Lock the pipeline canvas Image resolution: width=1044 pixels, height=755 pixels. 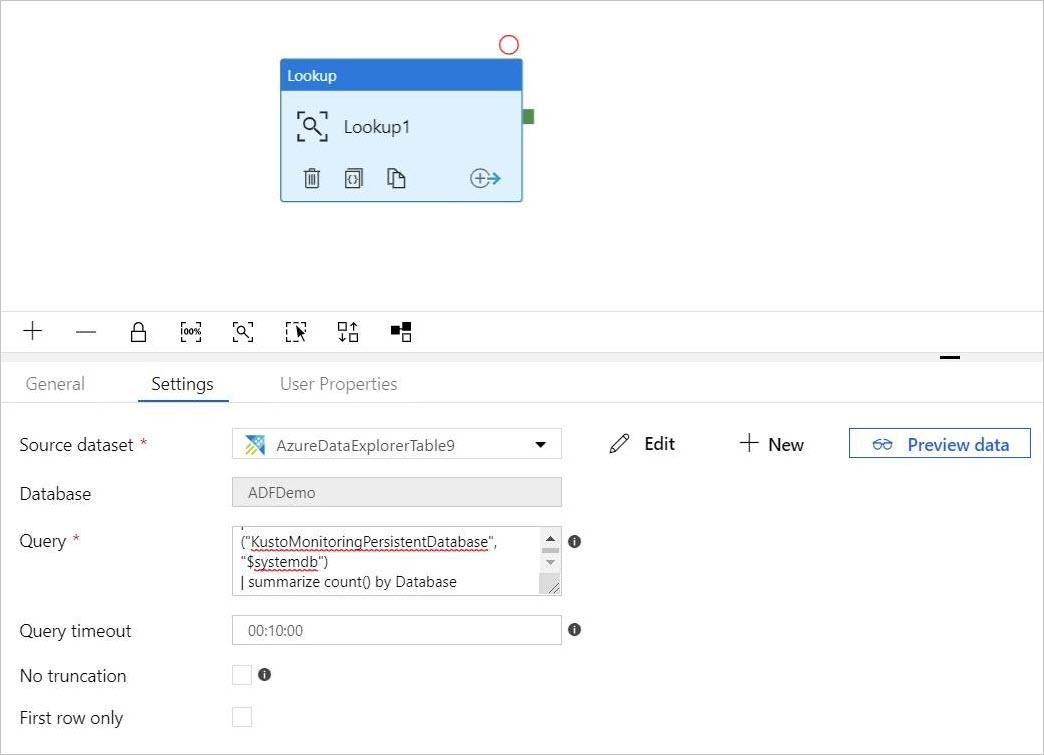[x=138, y=331]
